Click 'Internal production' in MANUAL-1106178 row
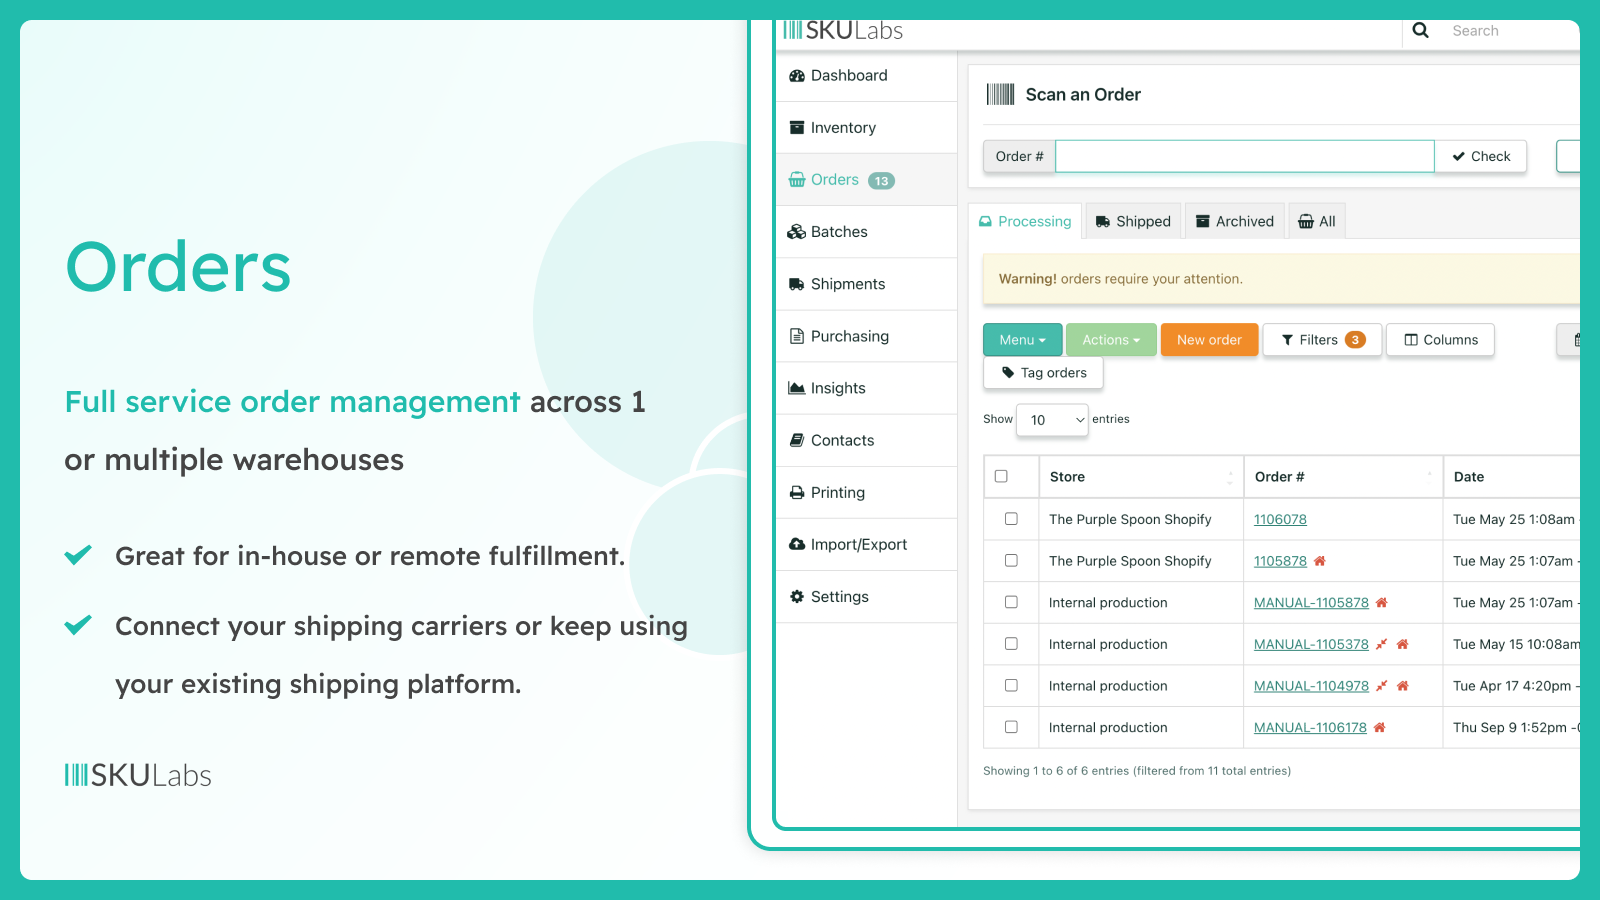Viewport: 1600px width, 900px height. tap(1108, 727)
